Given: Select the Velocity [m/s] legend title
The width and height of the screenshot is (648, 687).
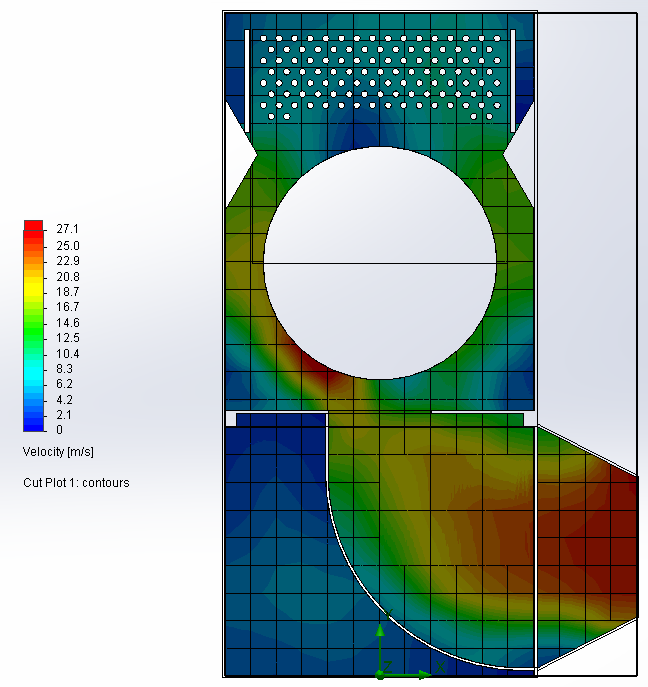Looking at the screenshot, I should pyautogui.click(x=58, y=452).
